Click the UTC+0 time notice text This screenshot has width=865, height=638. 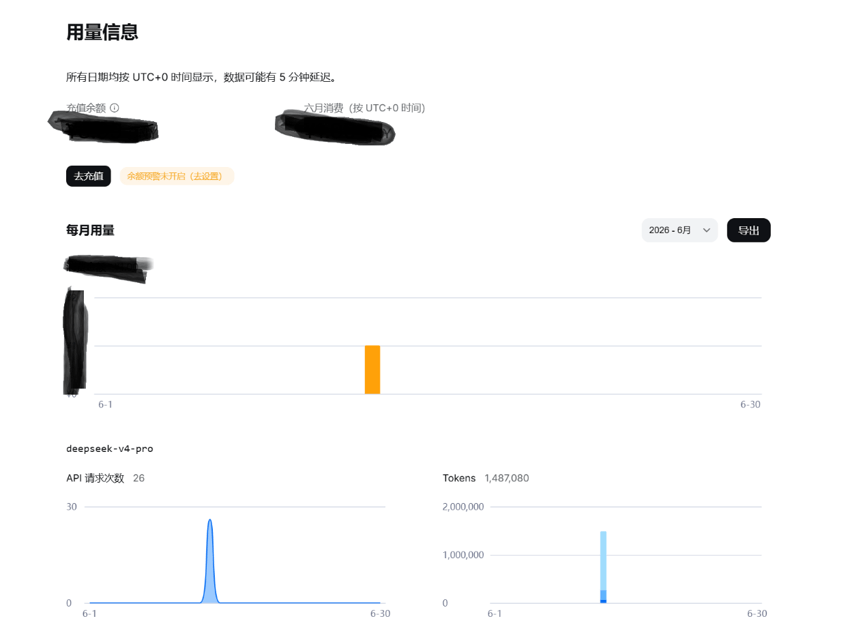tap(201, 77)
